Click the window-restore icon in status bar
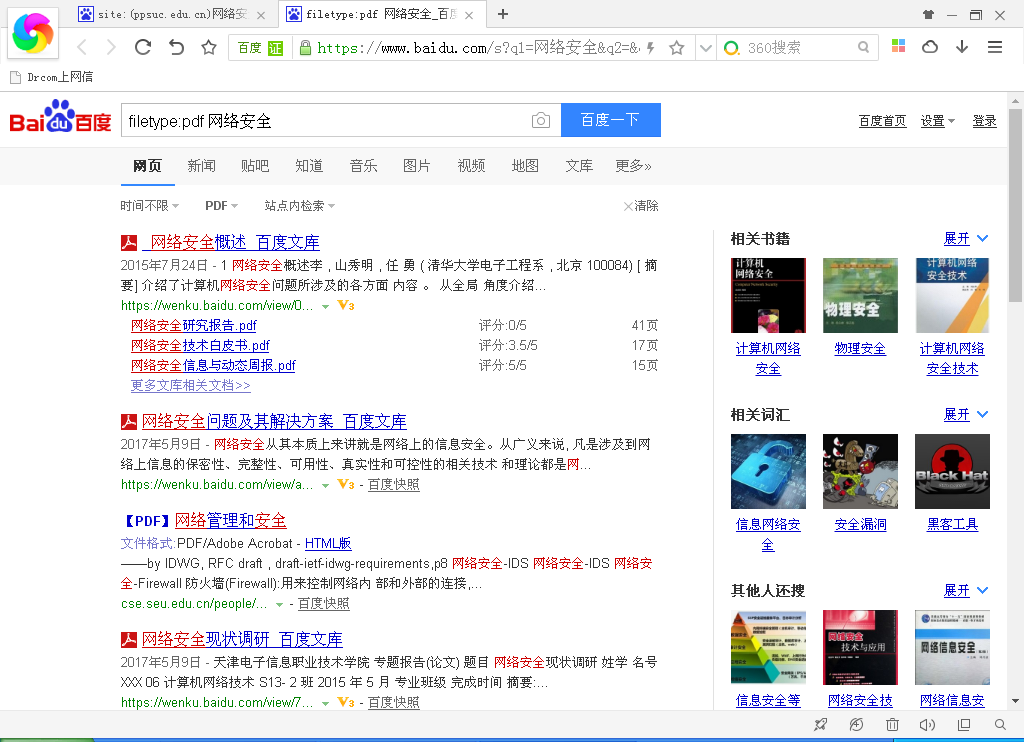1024x742 pixels. point(964,724)
